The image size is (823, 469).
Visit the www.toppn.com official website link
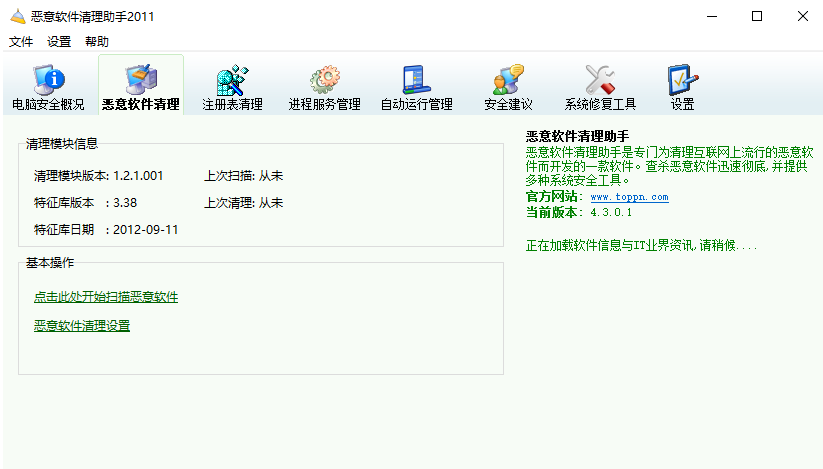point(629,197)
